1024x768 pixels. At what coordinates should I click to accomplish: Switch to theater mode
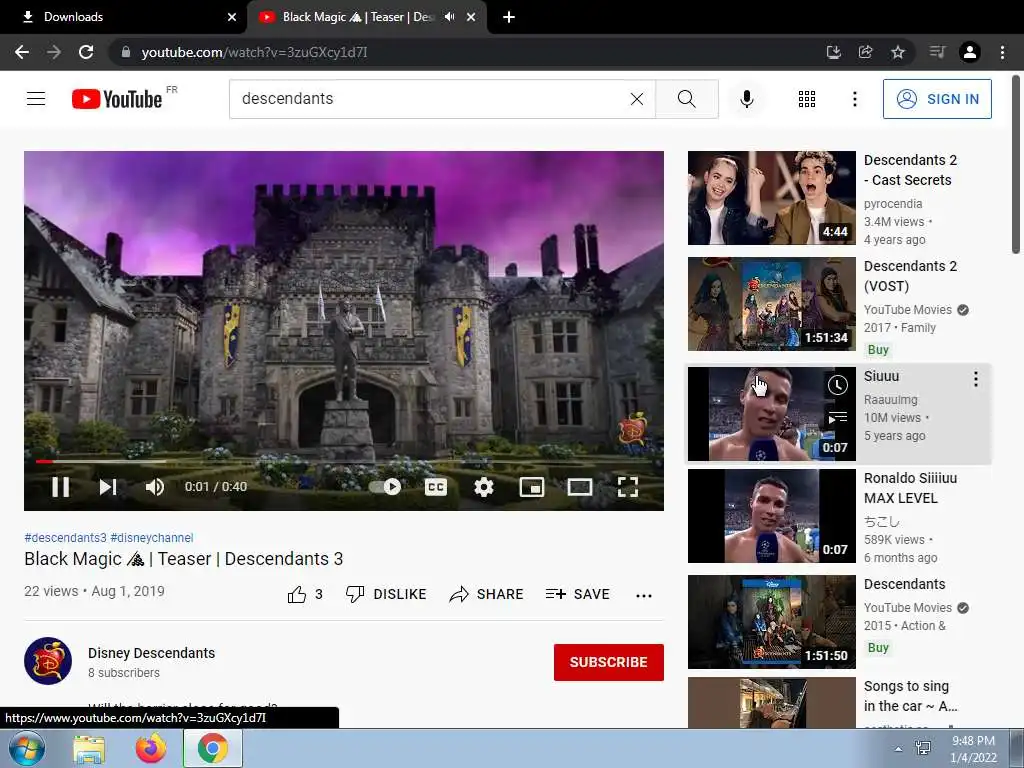pyautogui.click(x=580, y=487)
